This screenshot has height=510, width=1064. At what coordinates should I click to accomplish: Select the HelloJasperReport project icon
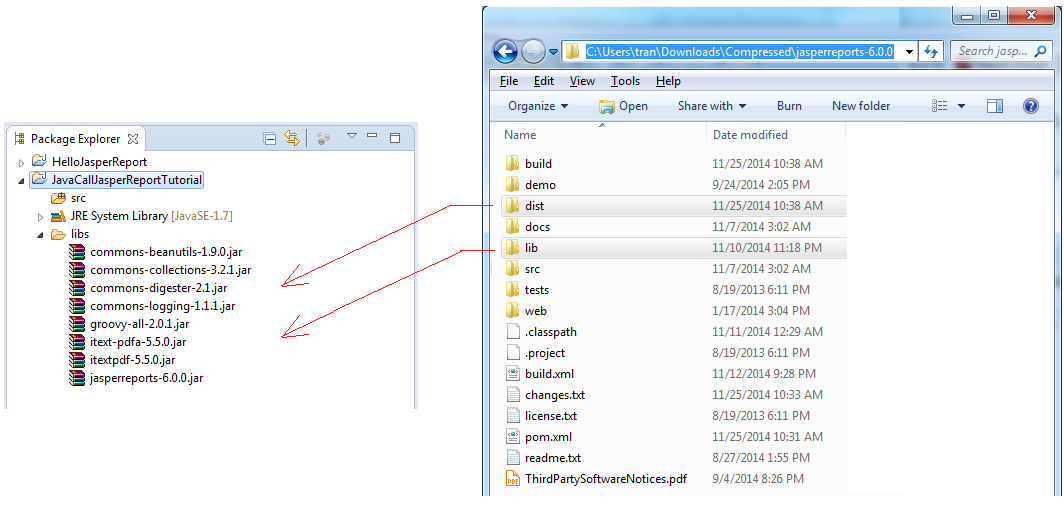tap(39, 162)
